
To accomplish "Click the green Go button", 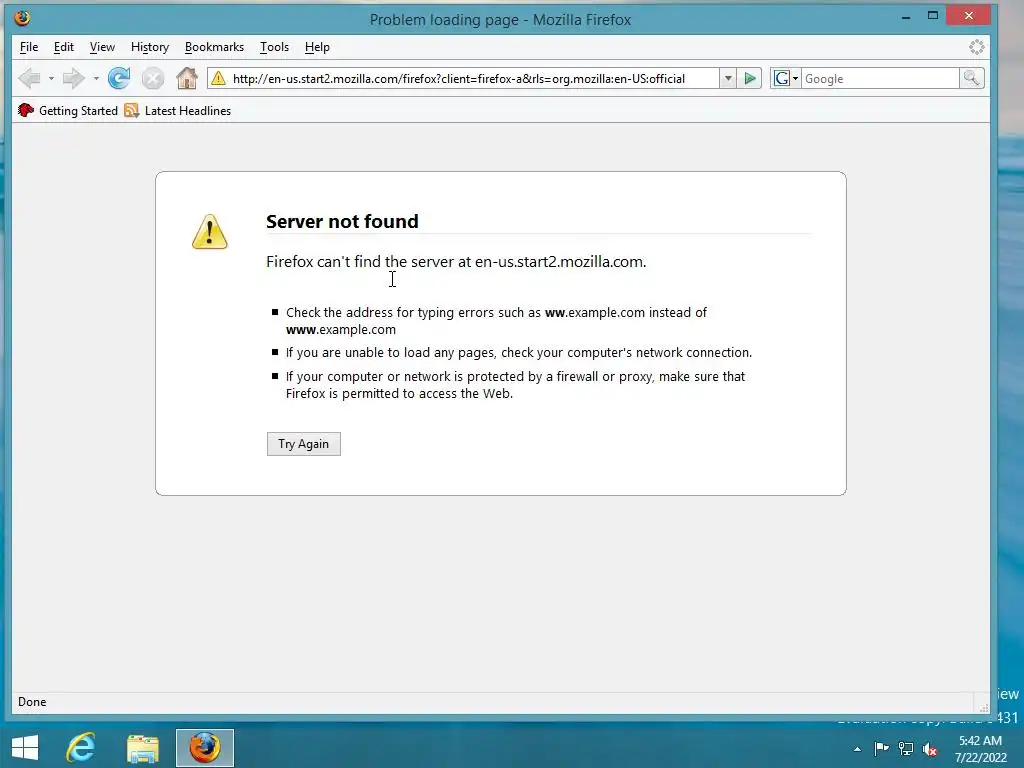I will point(750,78).
